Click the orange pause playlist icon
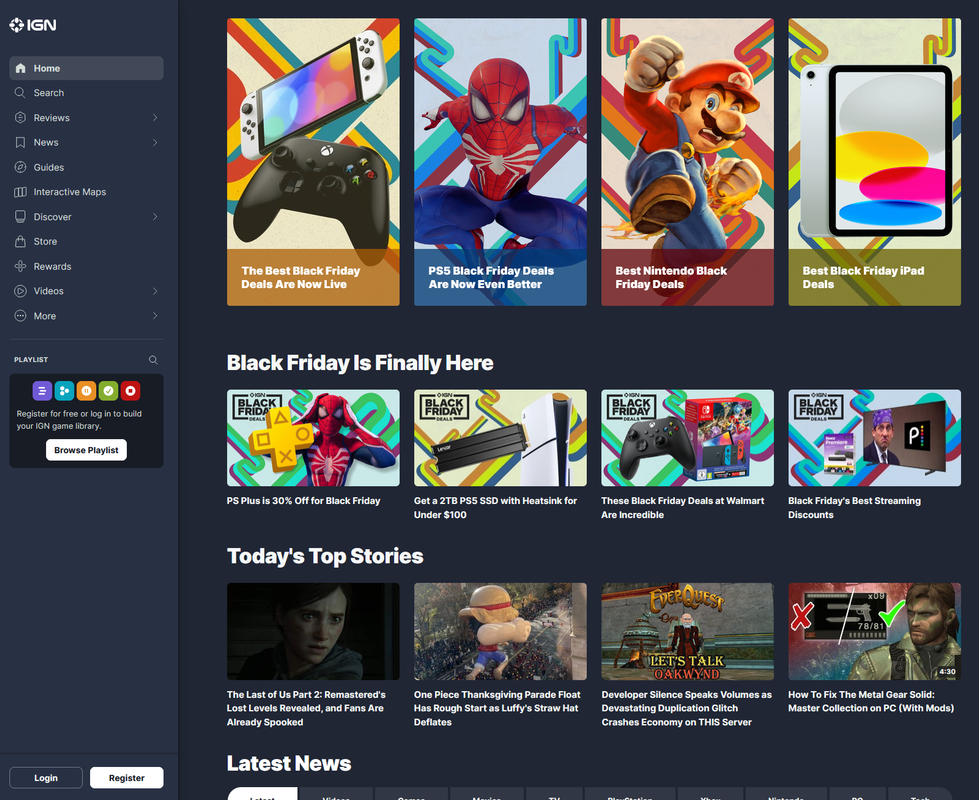Viewport: 979px width, 800px height. (86, 391)
